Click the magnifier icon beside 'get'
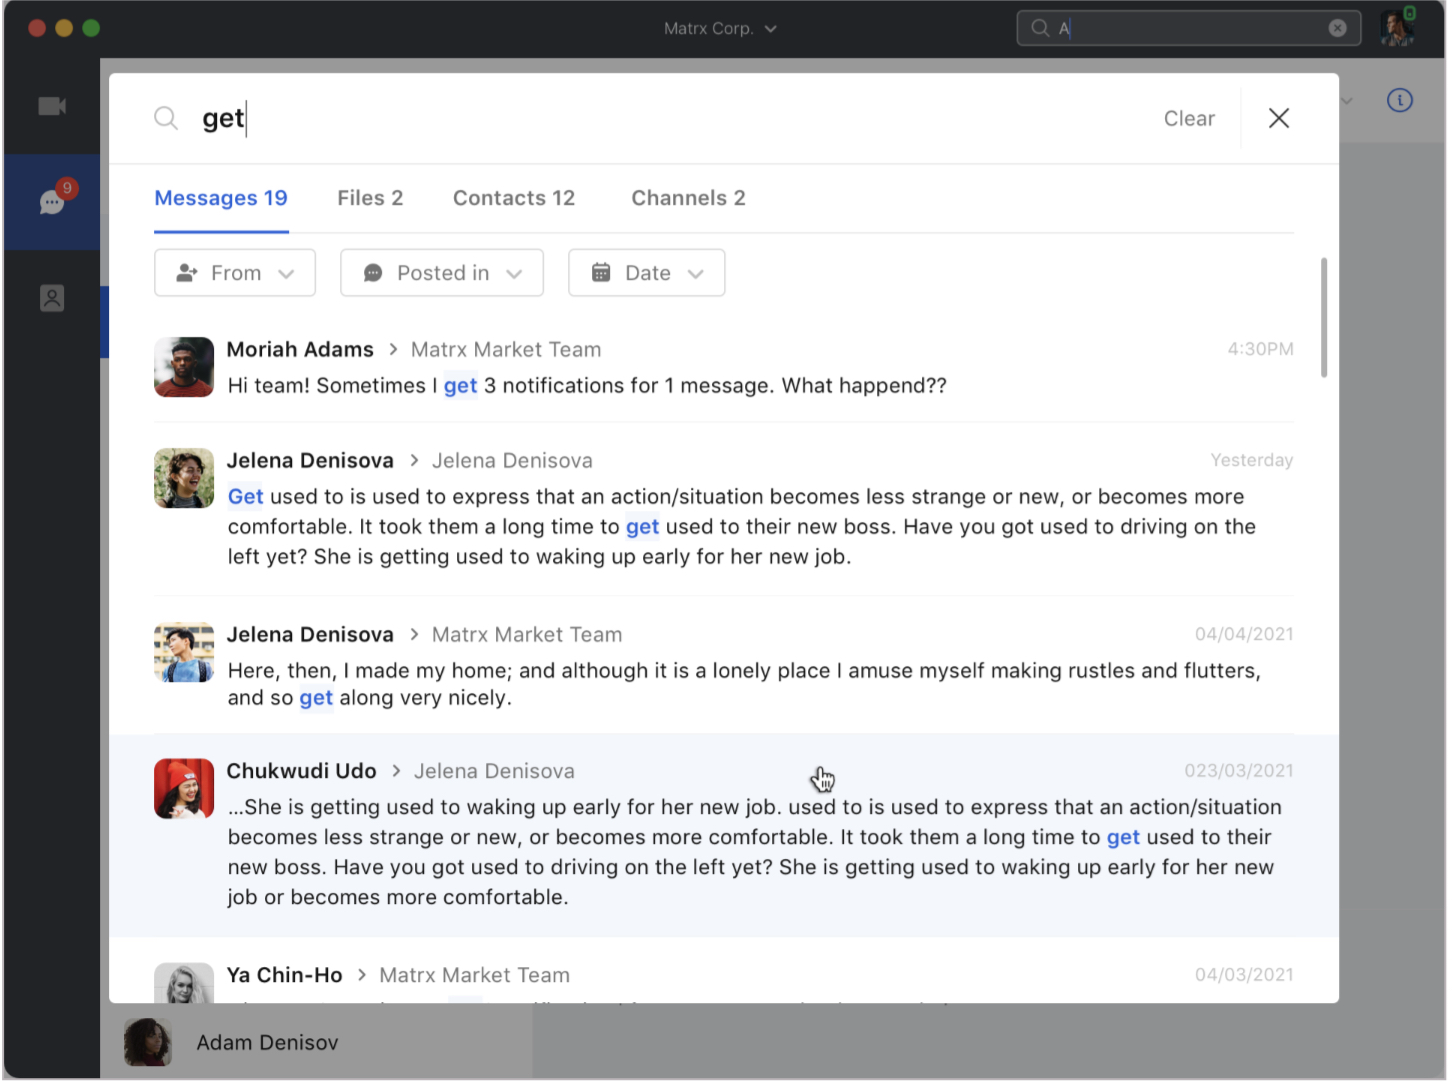 [166, 119]
